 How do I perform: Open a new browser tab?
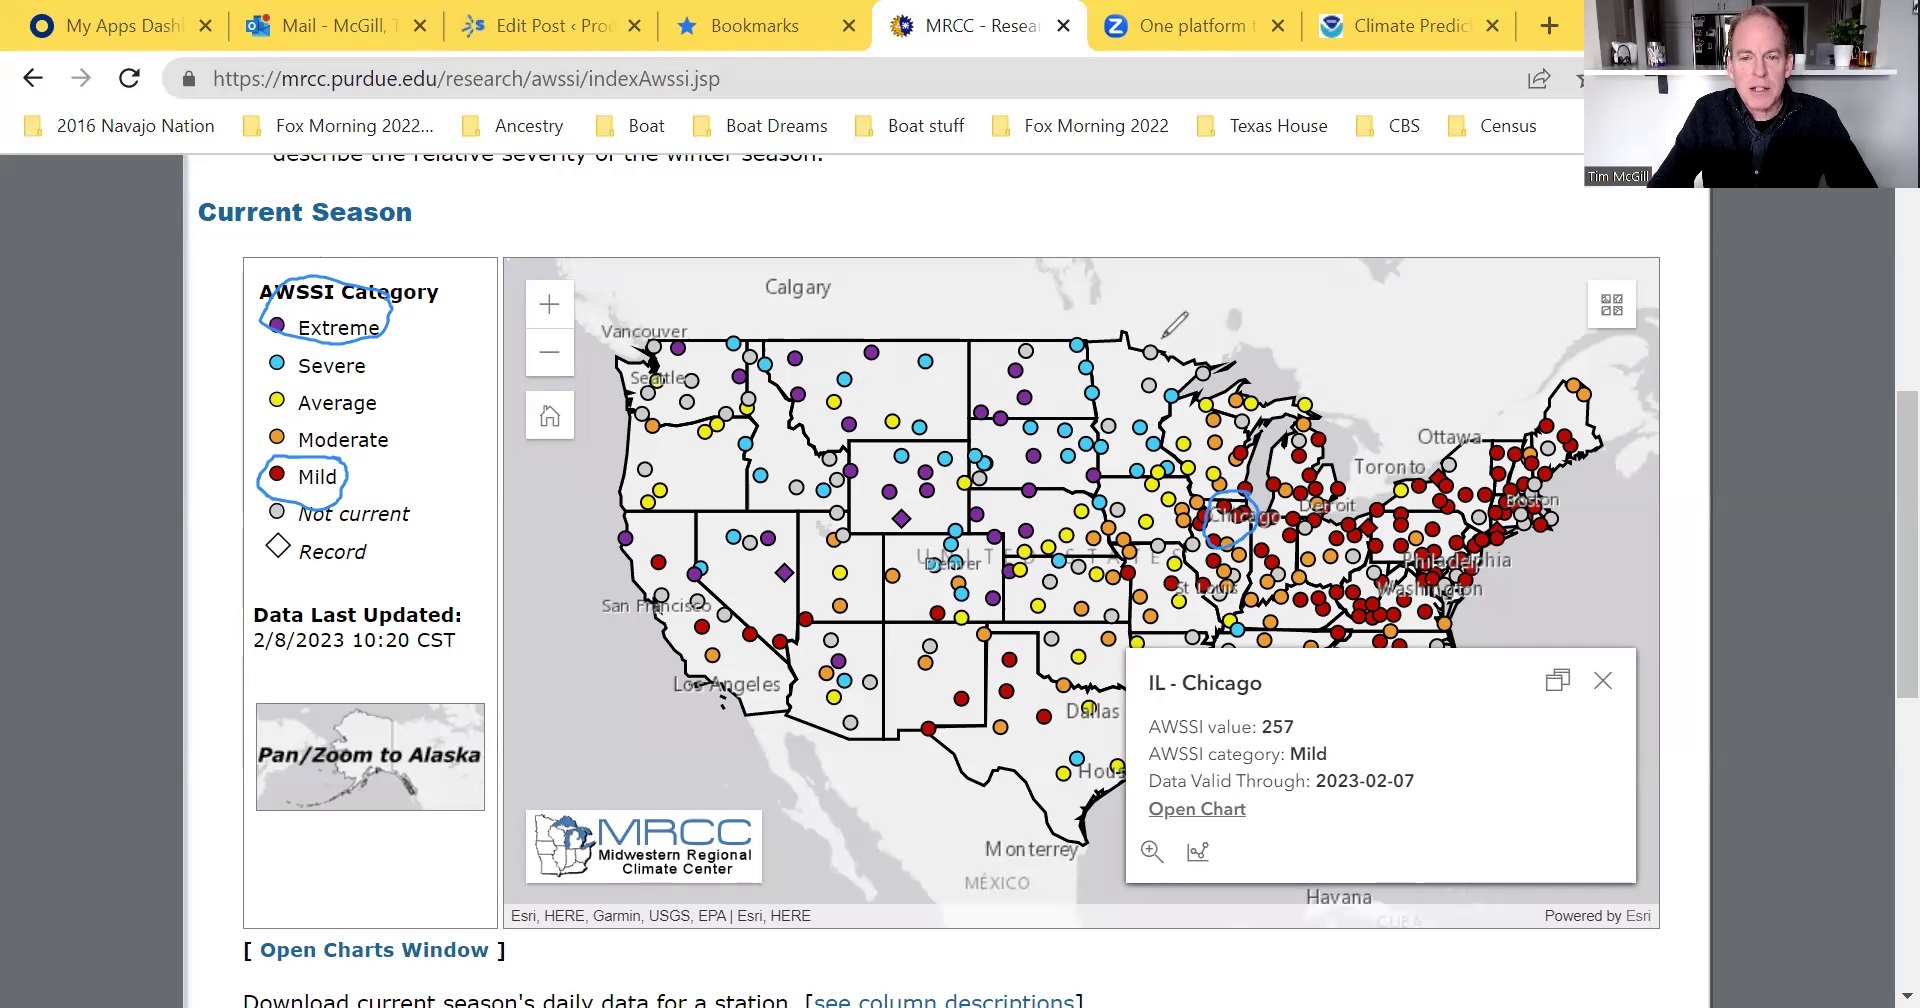click(1549, 26)
